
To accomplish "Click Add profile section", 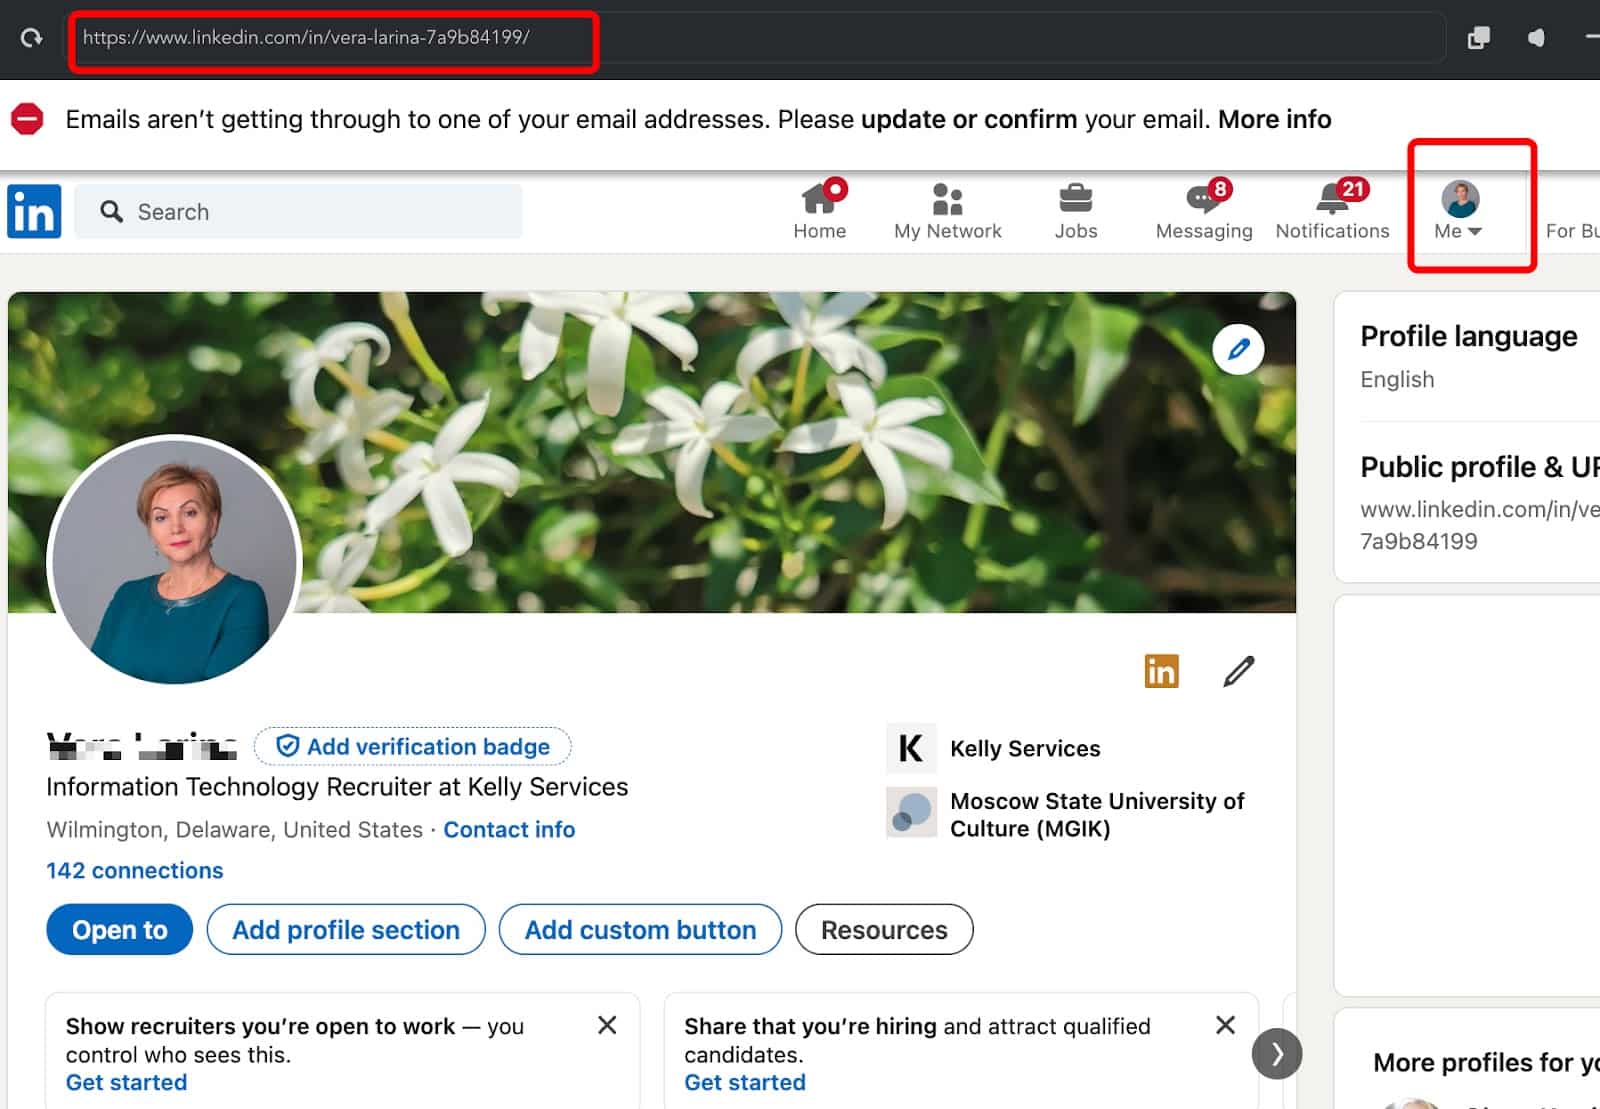I will pyautogui.click(x=345, y=929).
